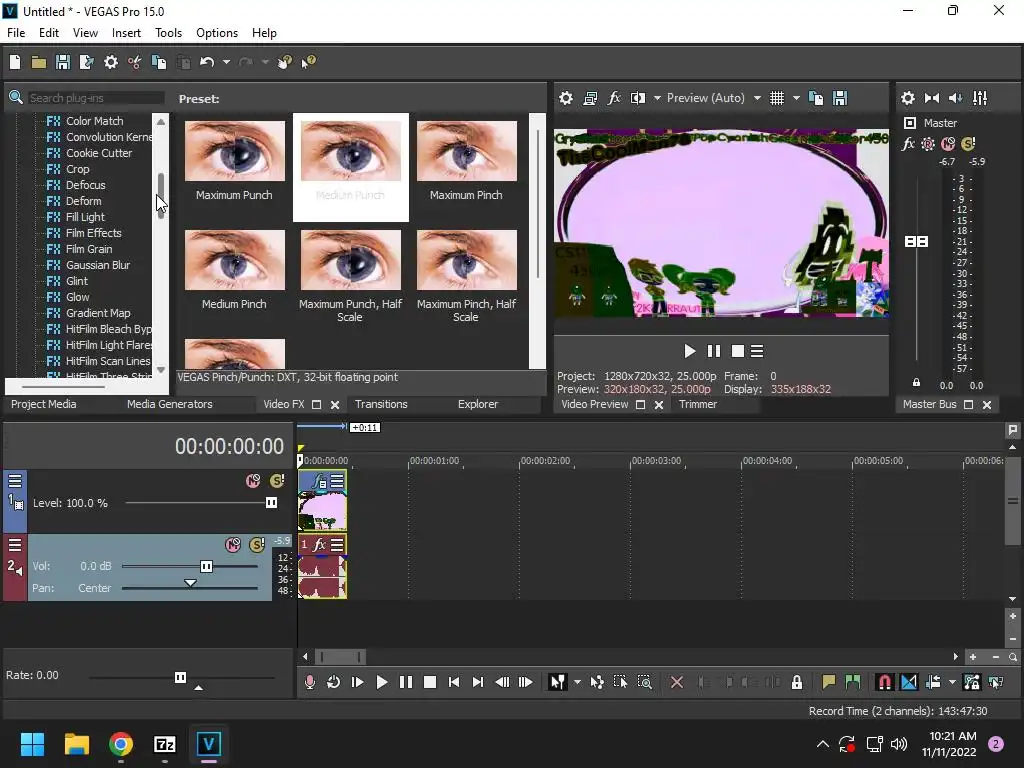Switch to the Transitions tab
1024x768 pixels.
coord(381,404)
